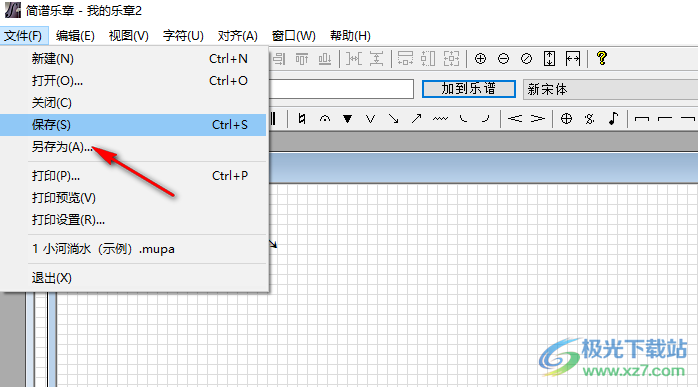
Task: Insert the downward glide arrow symbol
Action: pyautogui.click(x=394, y=118)
